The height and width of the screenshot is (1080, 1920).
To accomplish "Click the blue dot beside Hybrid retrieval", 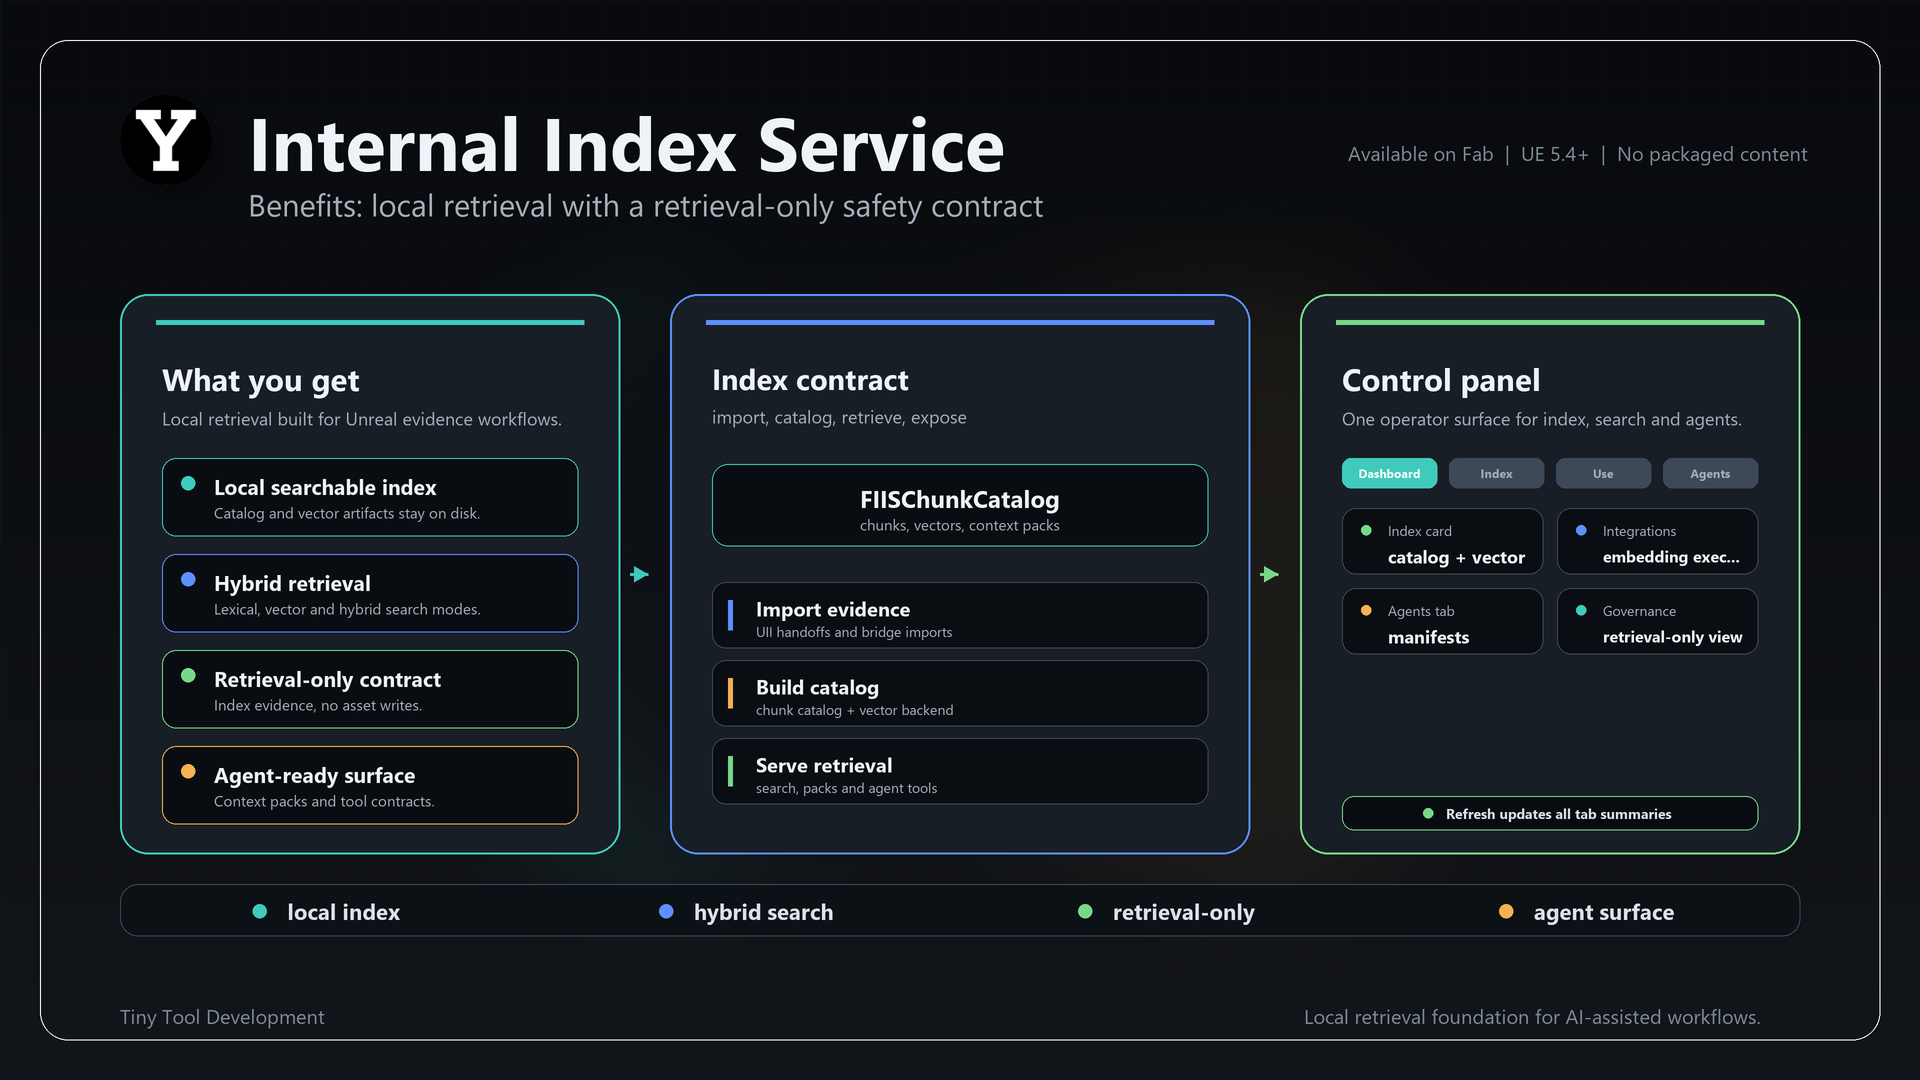I will coord(188,580).
